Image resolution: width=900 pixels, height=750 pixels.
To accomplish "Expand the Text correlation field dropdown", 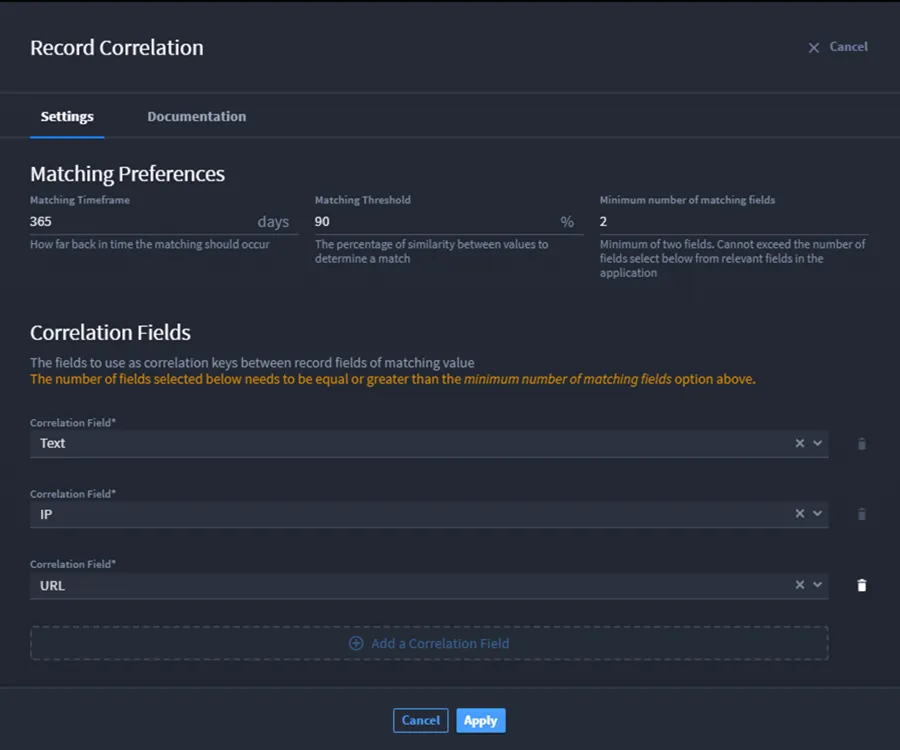I will point(818,443).
